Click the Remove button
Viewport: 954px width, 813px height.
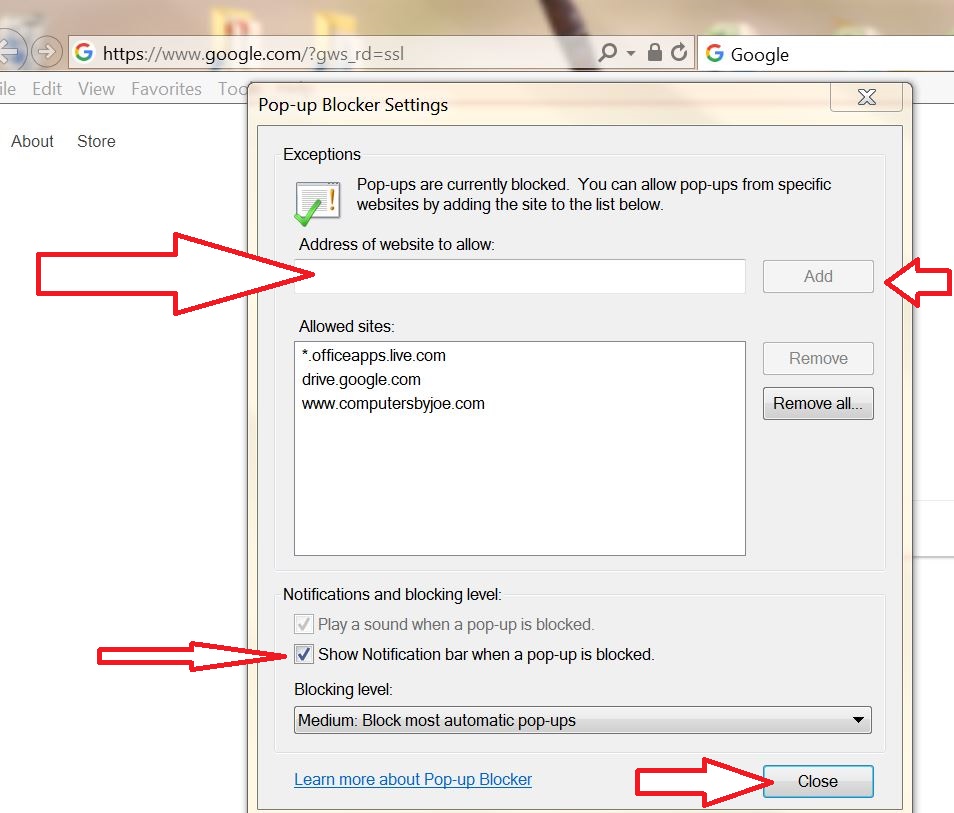coord(818,358)
